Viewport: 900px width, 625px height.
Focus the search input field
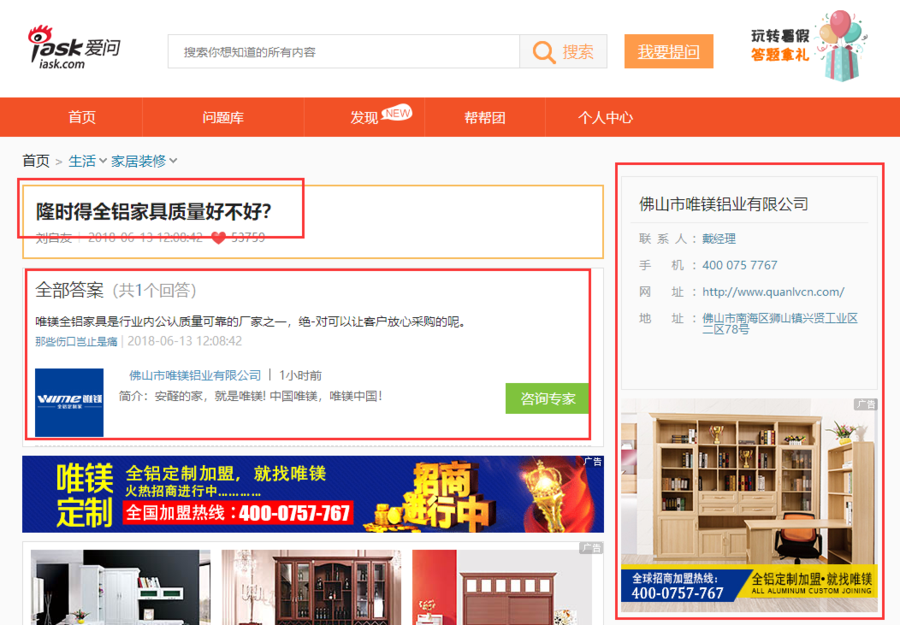344,52
